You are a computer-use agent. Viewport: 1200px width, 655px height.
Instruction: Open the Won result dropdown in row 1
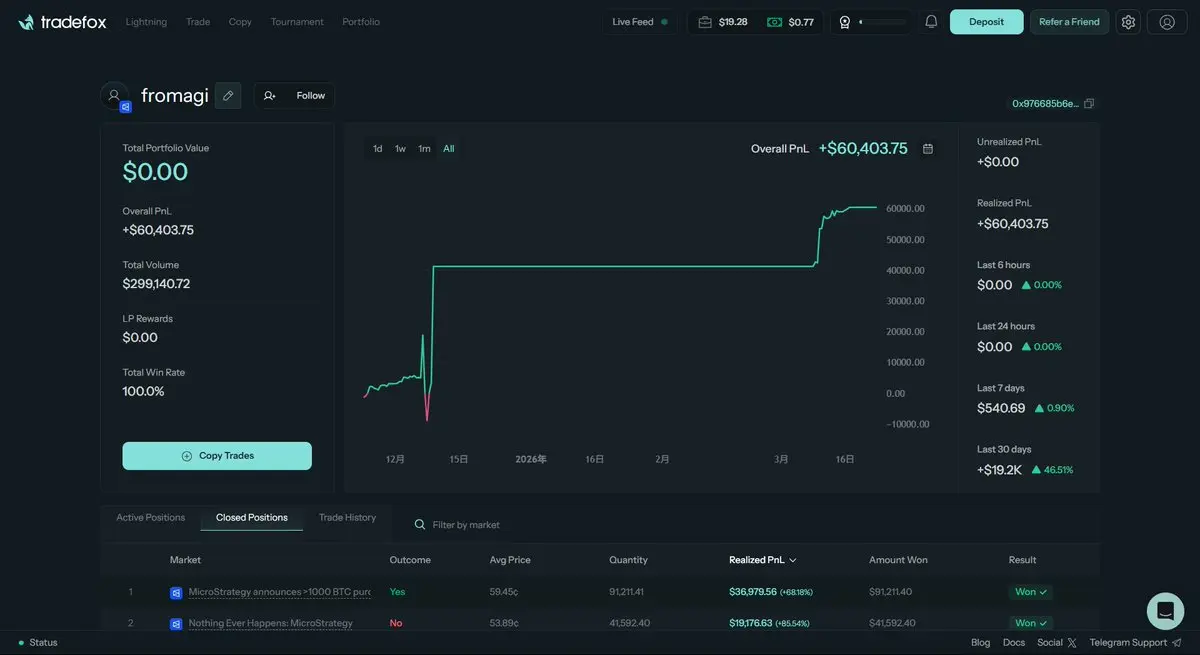pos(1030,592)
